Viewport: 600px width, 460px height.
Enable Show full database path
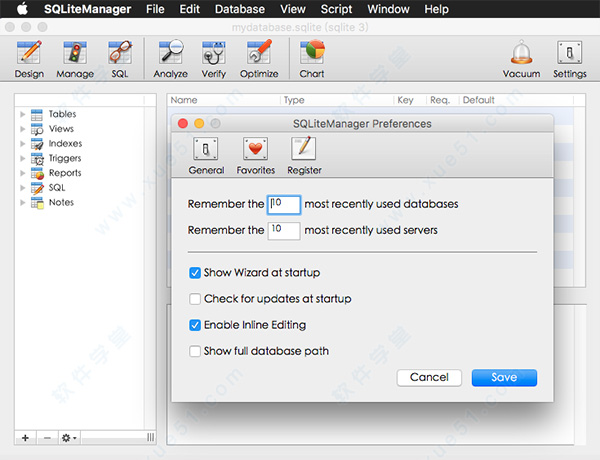195,351
